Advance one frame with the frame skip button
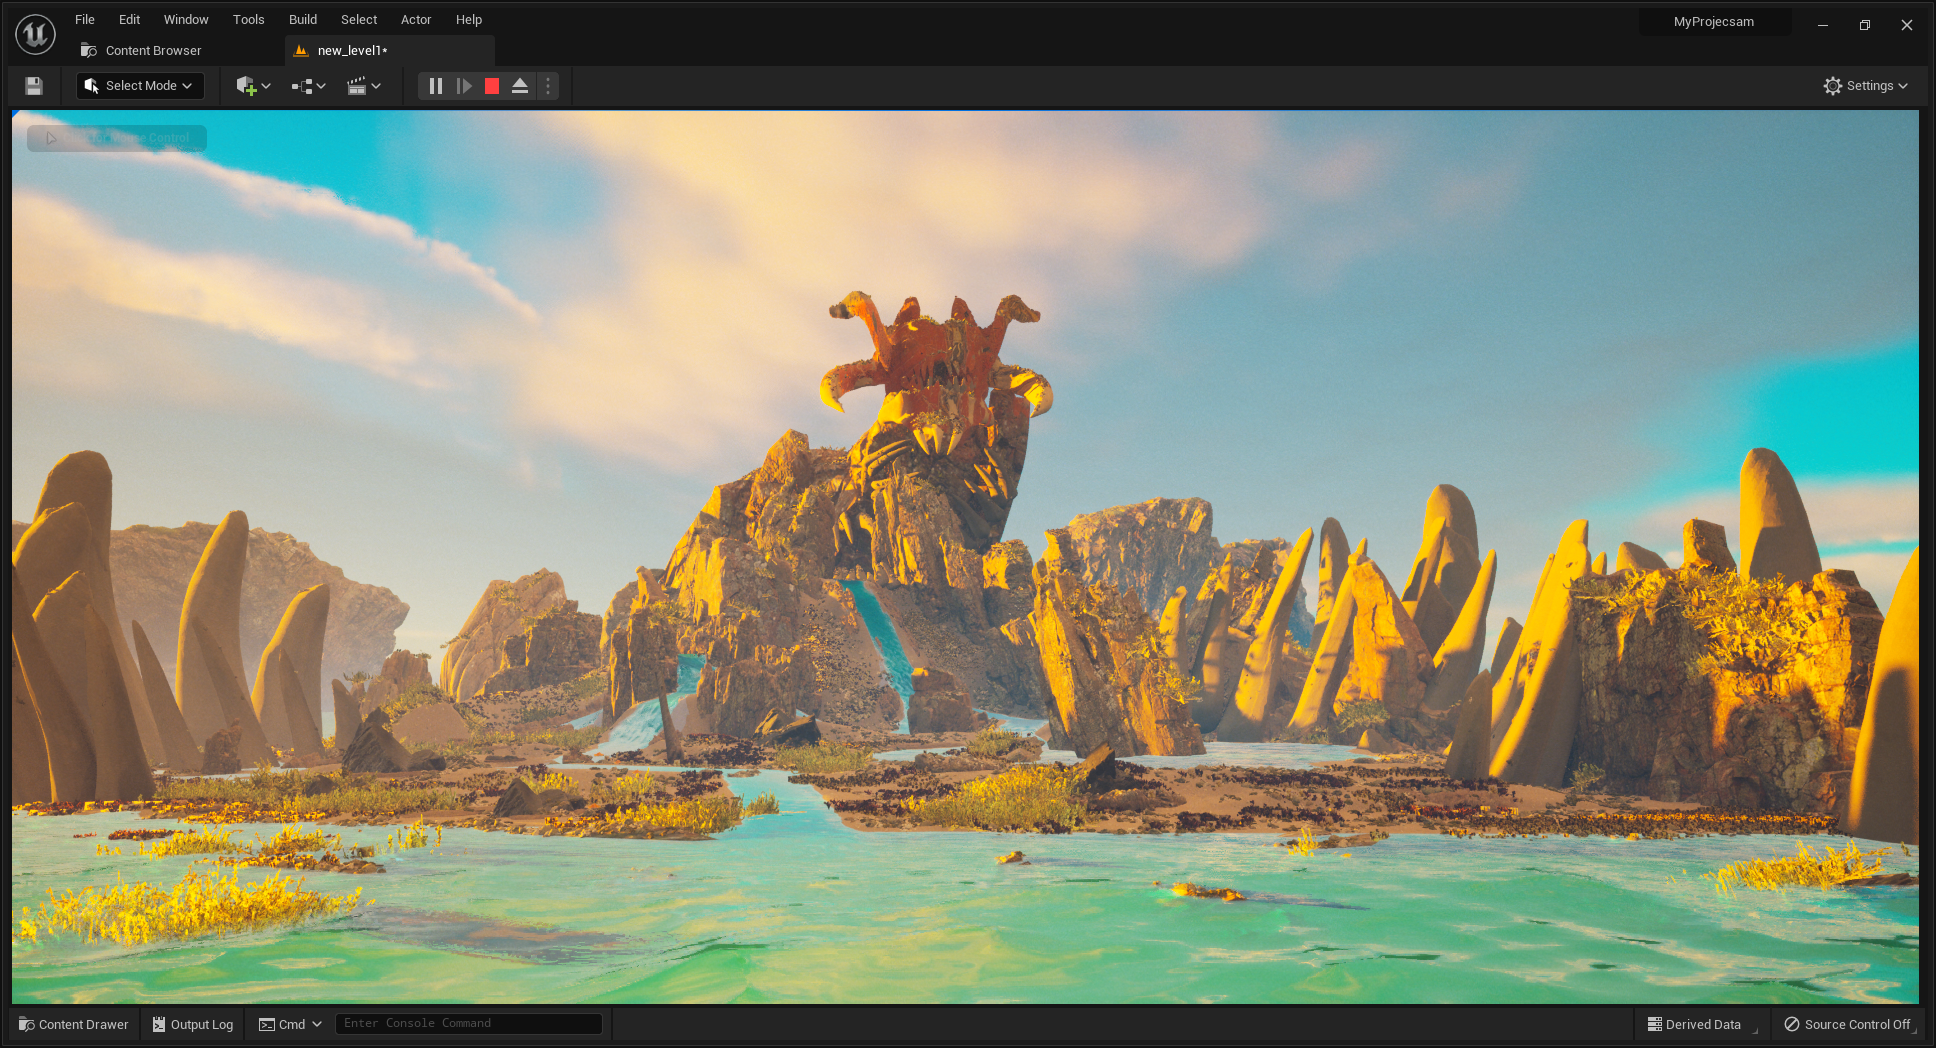Screen dimensions: 1936x1048 pyautogui.click(x=464, y=86)
